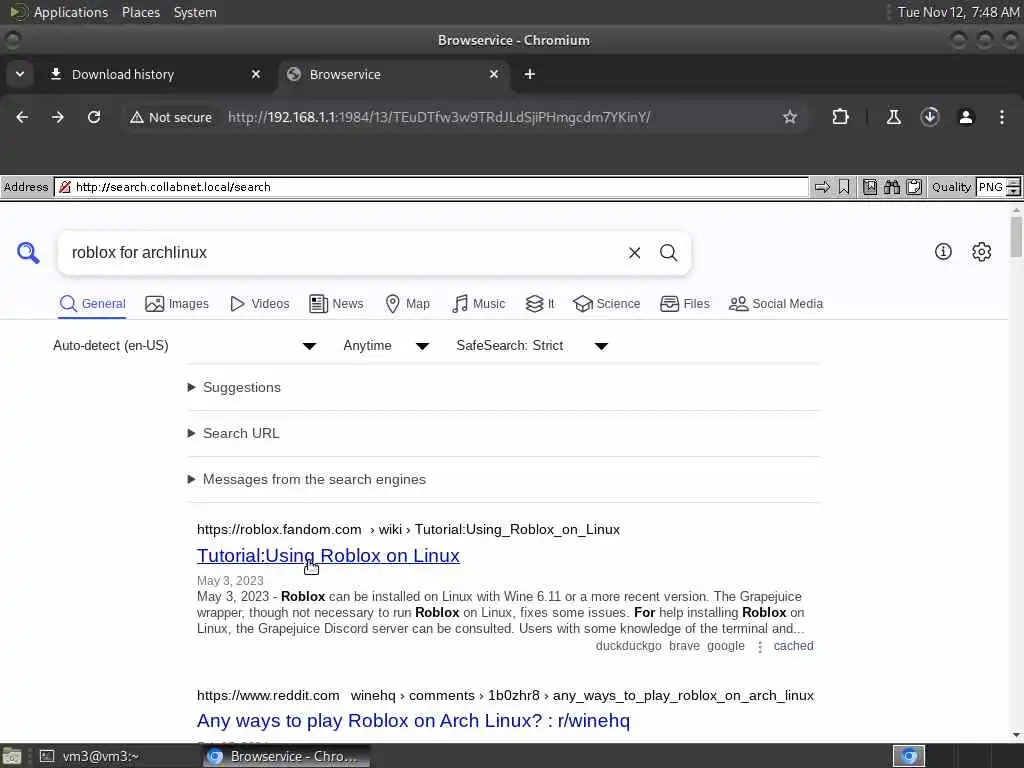Viewport: 1024px width, 768px height.
Task: Open the tab search dropdown chevron
Action: [x=20, y=74]
